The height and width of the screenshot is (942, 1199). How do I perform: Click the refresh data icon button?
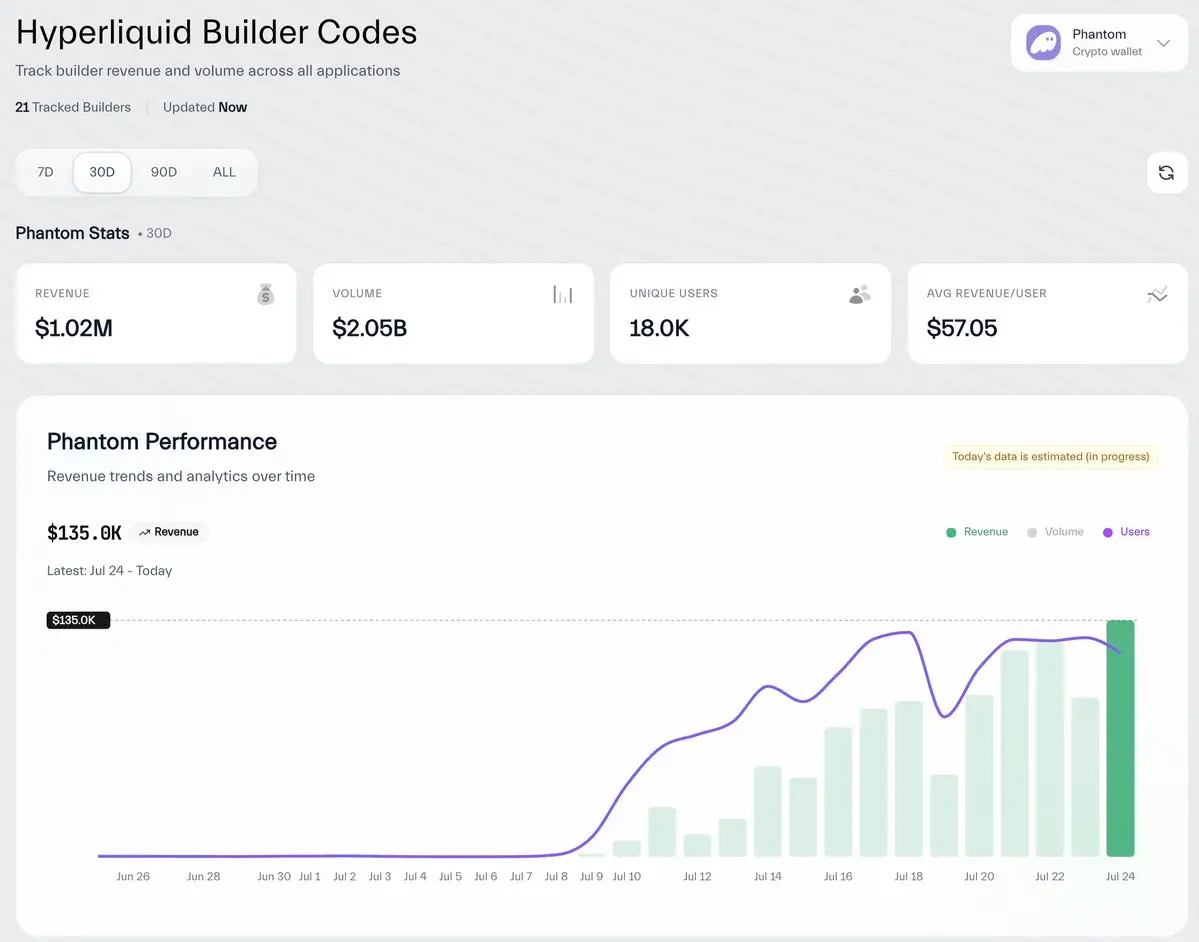(x=1166, y=173)
